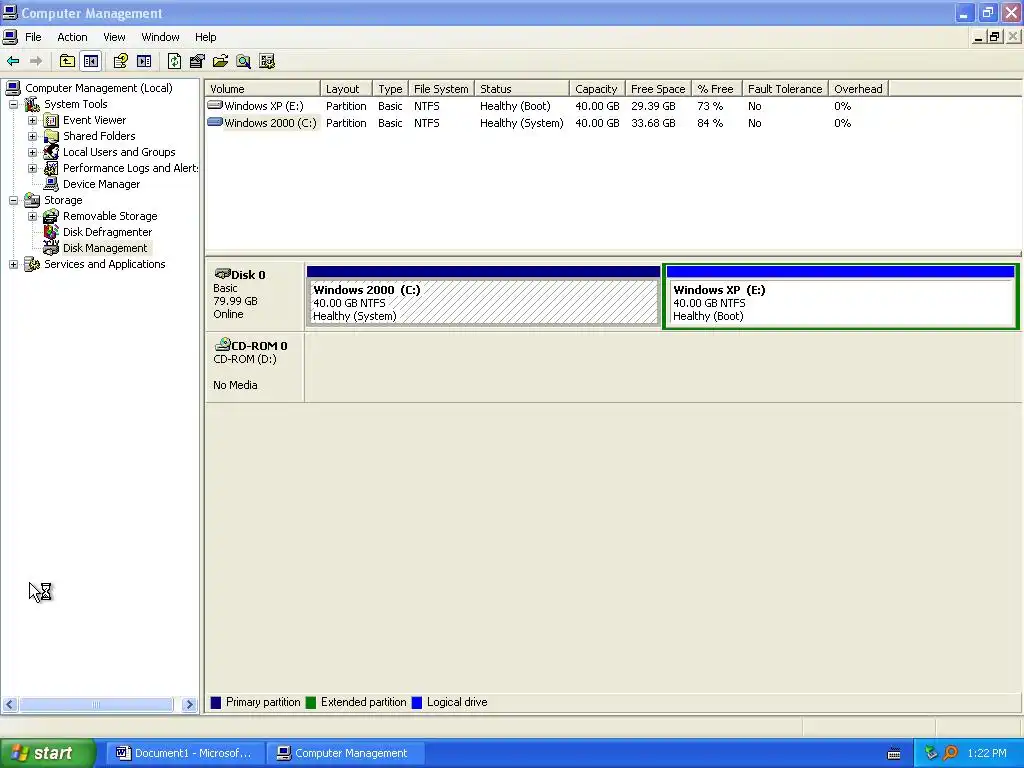Click the Computer Management icon beside File menu

[10, 37]
